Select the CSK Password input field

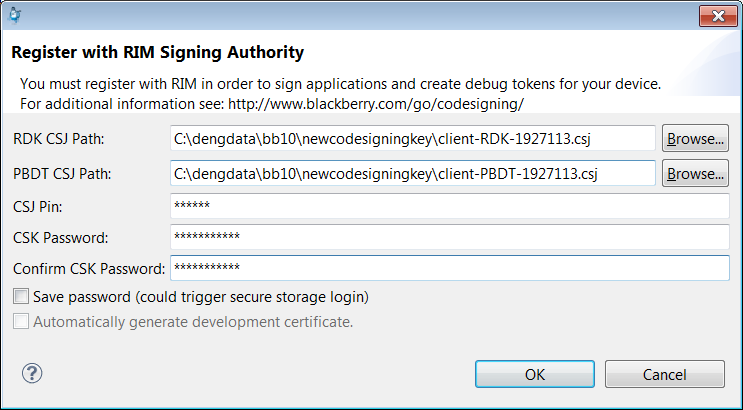coord(450,237)
